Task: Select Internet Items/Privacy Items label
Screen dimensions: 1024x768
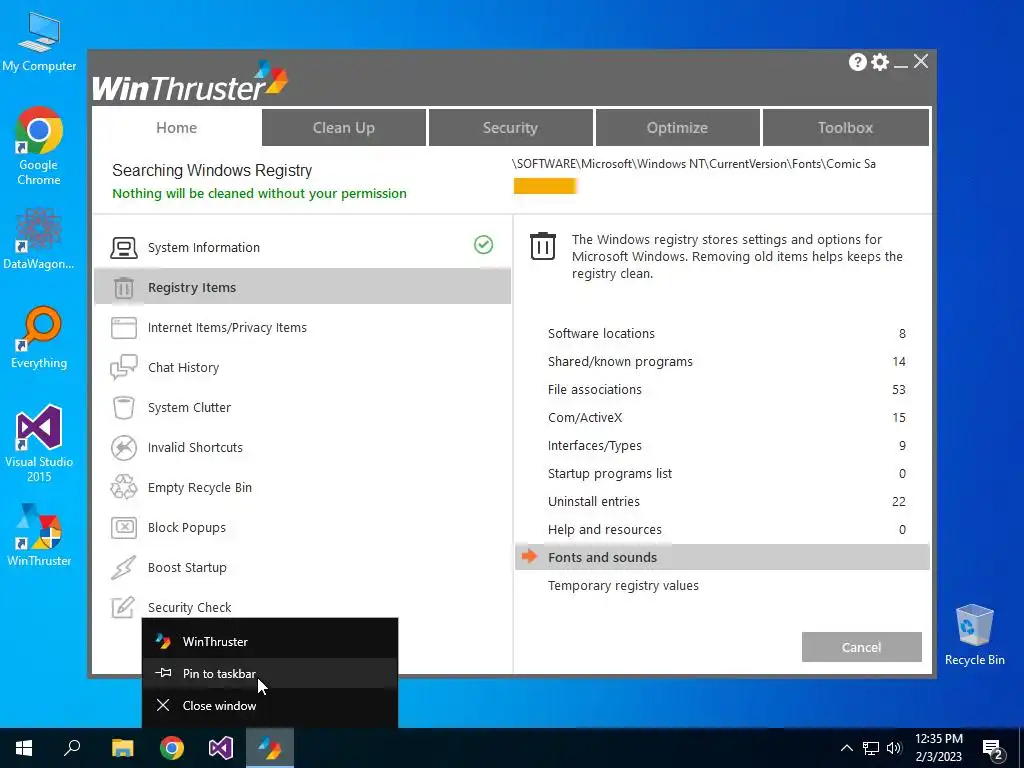Action: point(227,328)
